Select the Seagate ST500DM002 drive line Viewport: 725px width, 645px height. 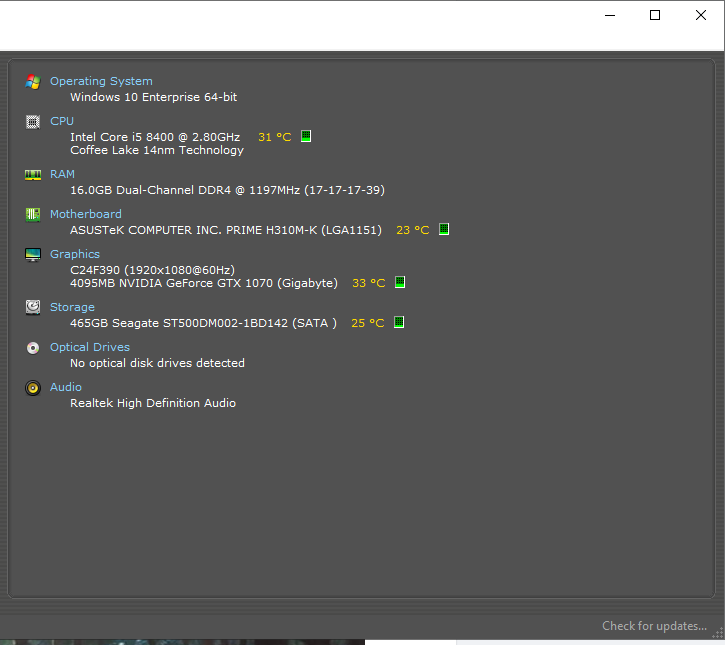coord(203,323)
